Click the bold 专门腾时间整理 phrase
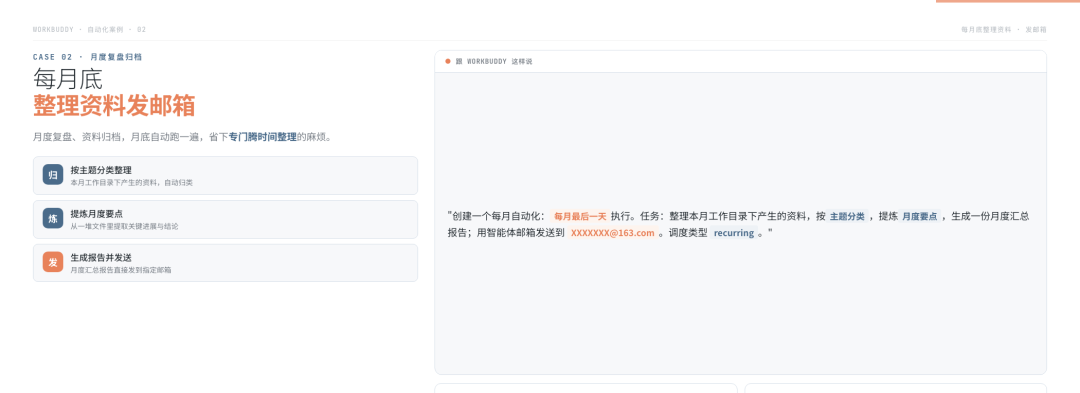Image resolution: width=1080 pixels, height=393 pixels. click(262, 137)
